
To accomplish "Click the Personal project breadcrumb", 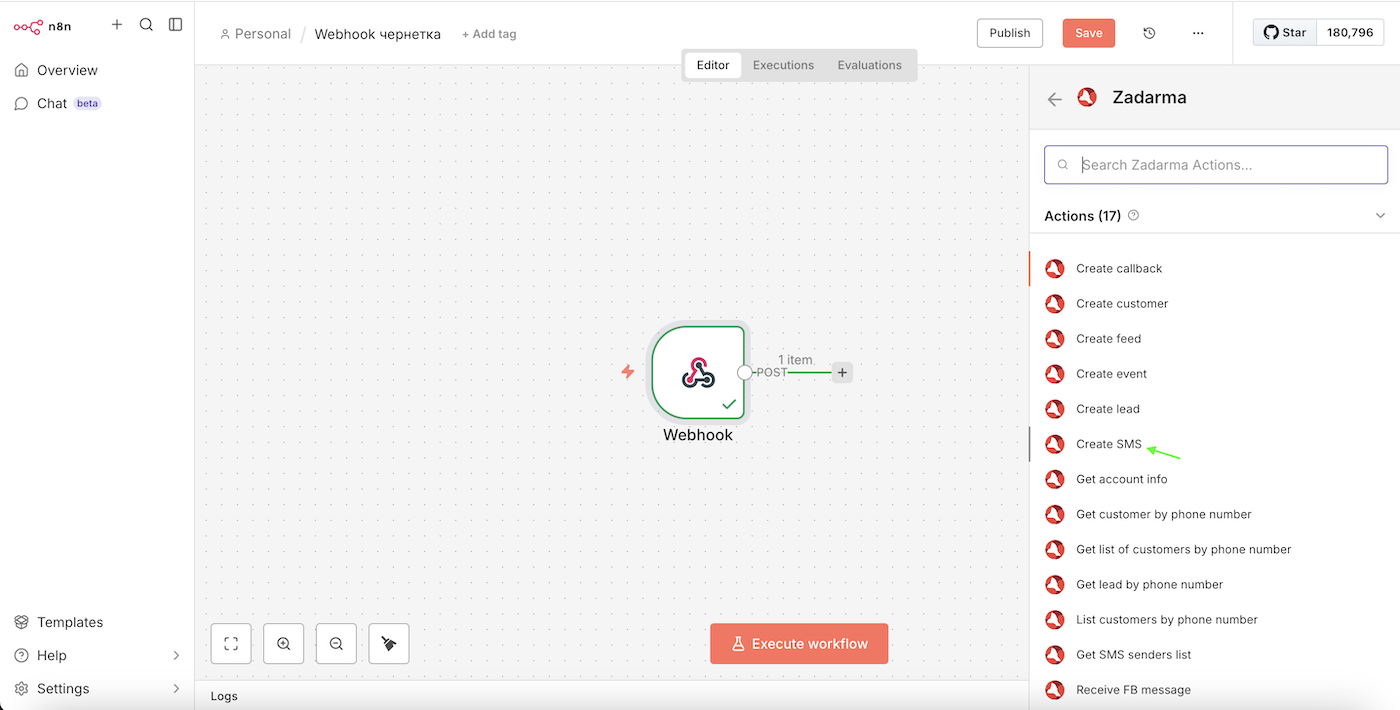I will click(255, 34).
